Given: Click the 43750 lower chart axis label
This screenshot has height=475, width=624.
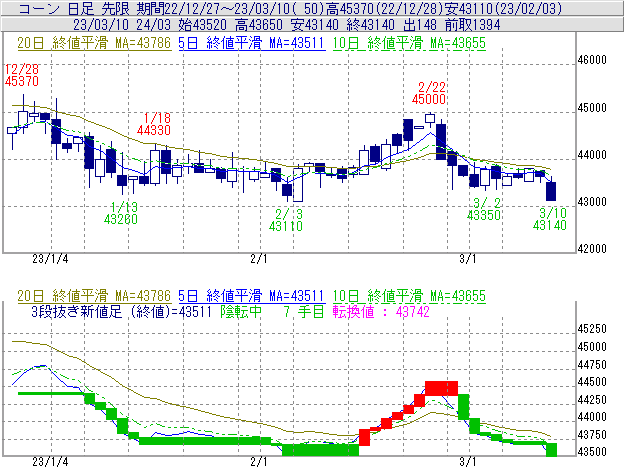Looking at the screenshot, I should pos(592,434).
